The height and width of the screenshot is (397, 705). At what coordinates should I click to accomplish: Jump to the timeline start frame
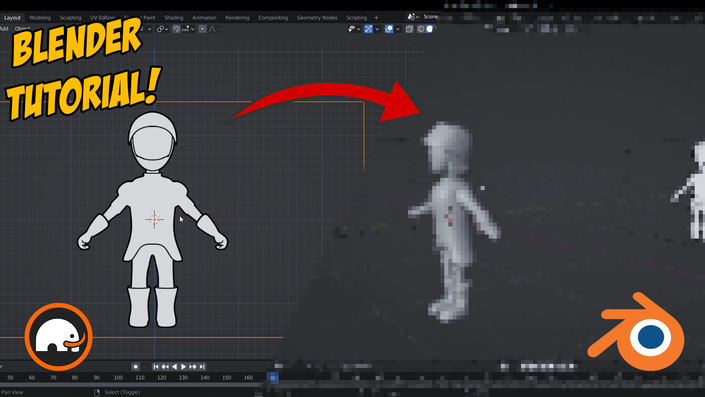pyautogui.click(x=156, y=366)
